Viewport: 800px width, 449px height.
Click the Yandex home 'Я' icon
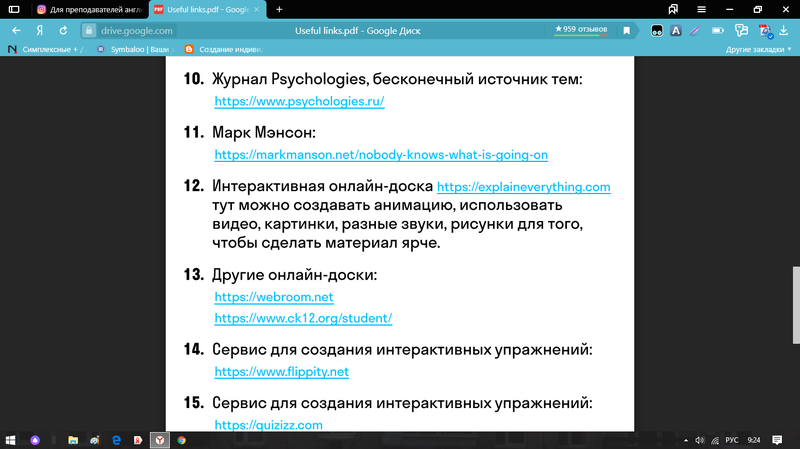40,31
